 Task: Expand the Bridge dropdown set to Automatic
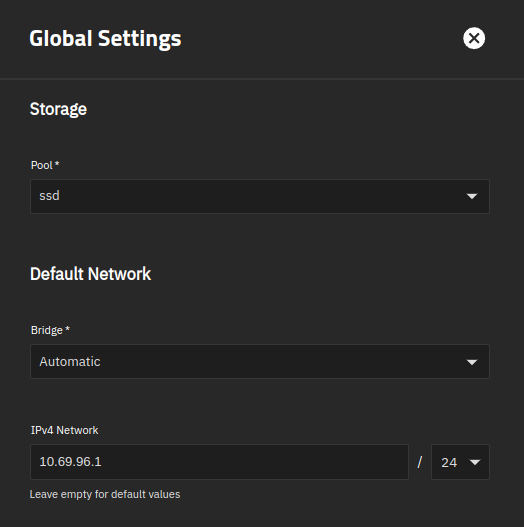[x=260, y=362]
